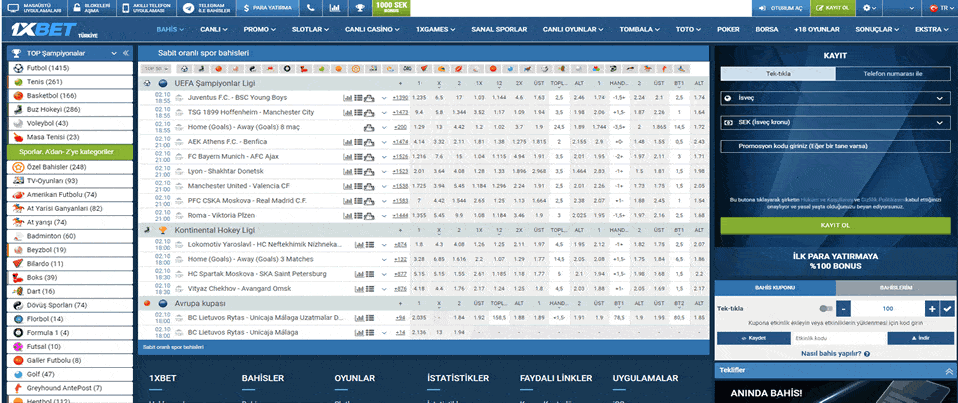Click the one-click stake amount field showing 100

(888, 308)
